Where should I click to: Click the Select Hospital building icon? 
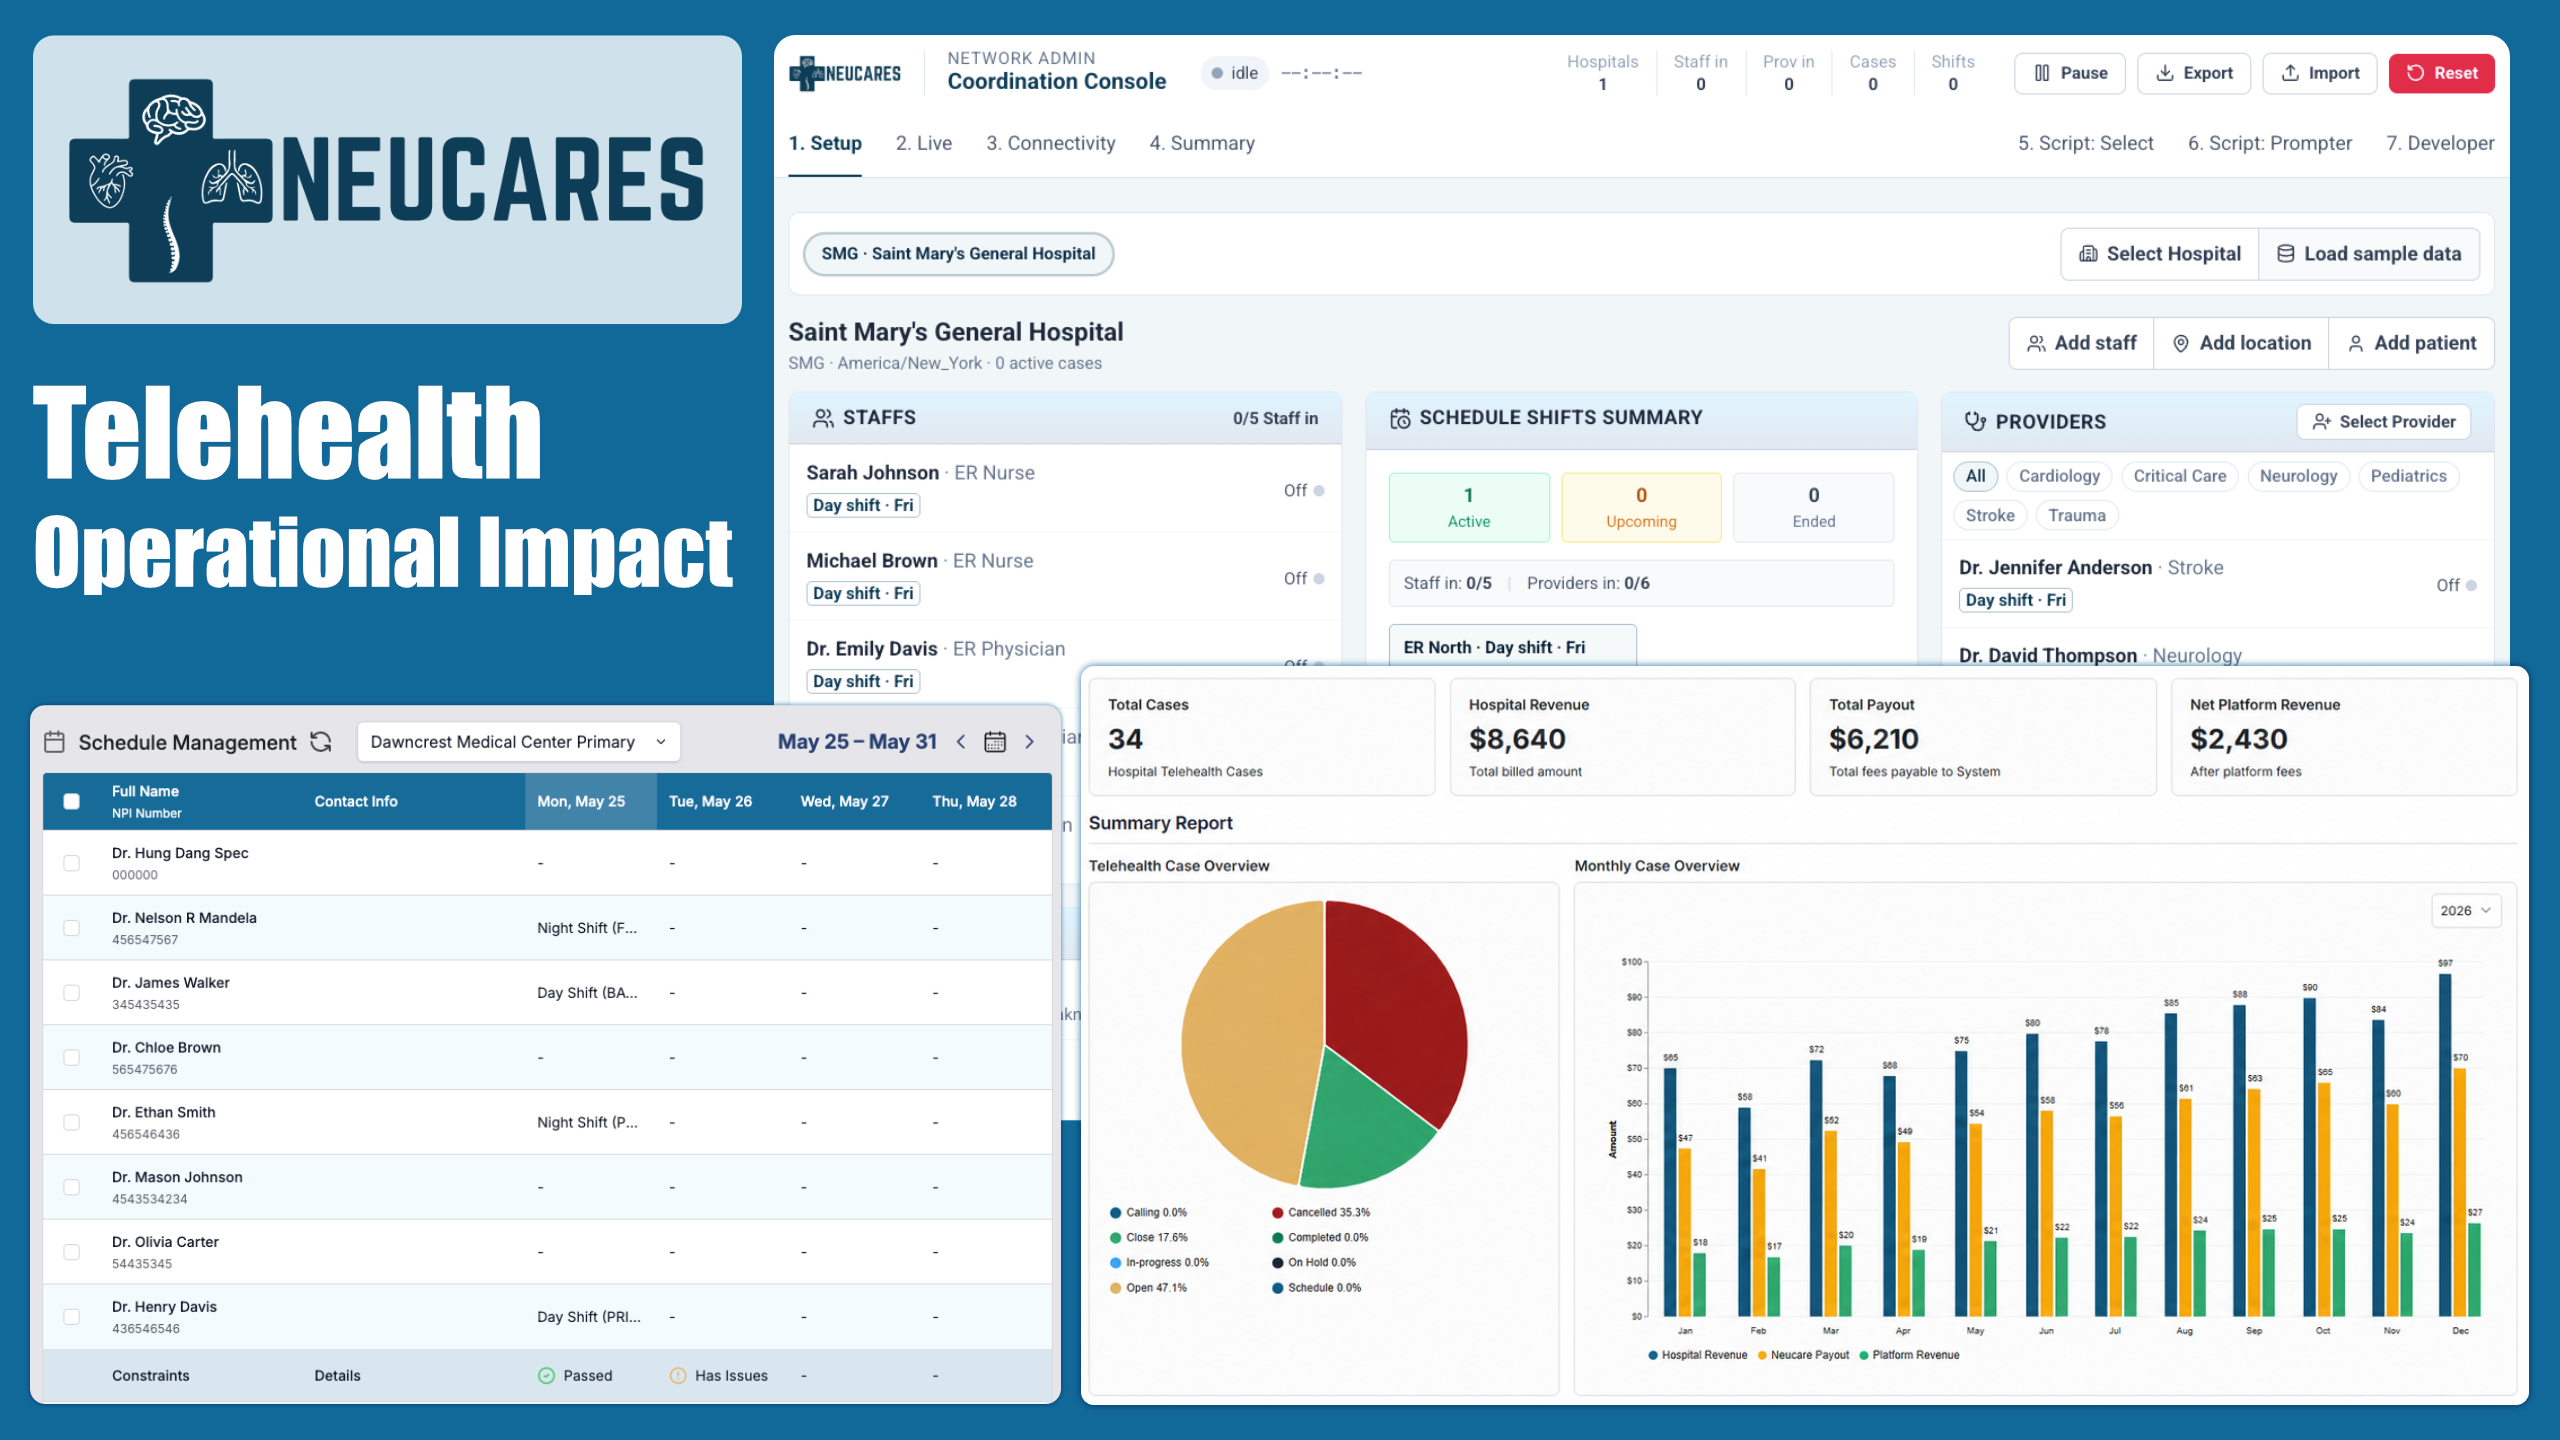[x=2088, y=254]
